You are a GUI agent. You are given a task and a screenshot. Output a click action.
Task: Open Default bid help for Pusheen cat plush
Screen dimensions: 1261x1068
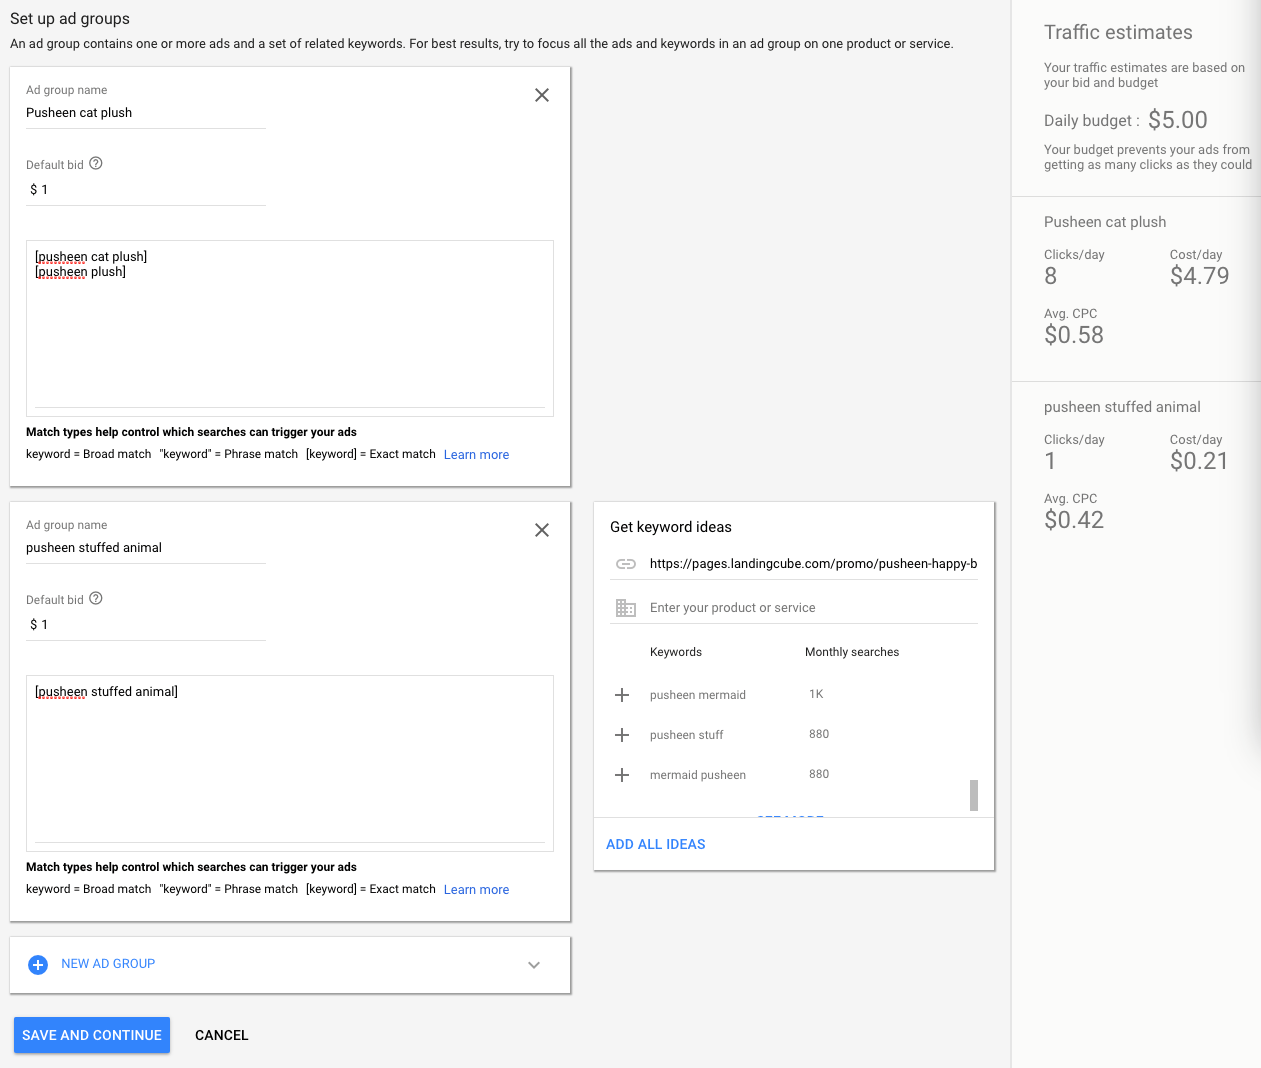(x=96, y=164)
